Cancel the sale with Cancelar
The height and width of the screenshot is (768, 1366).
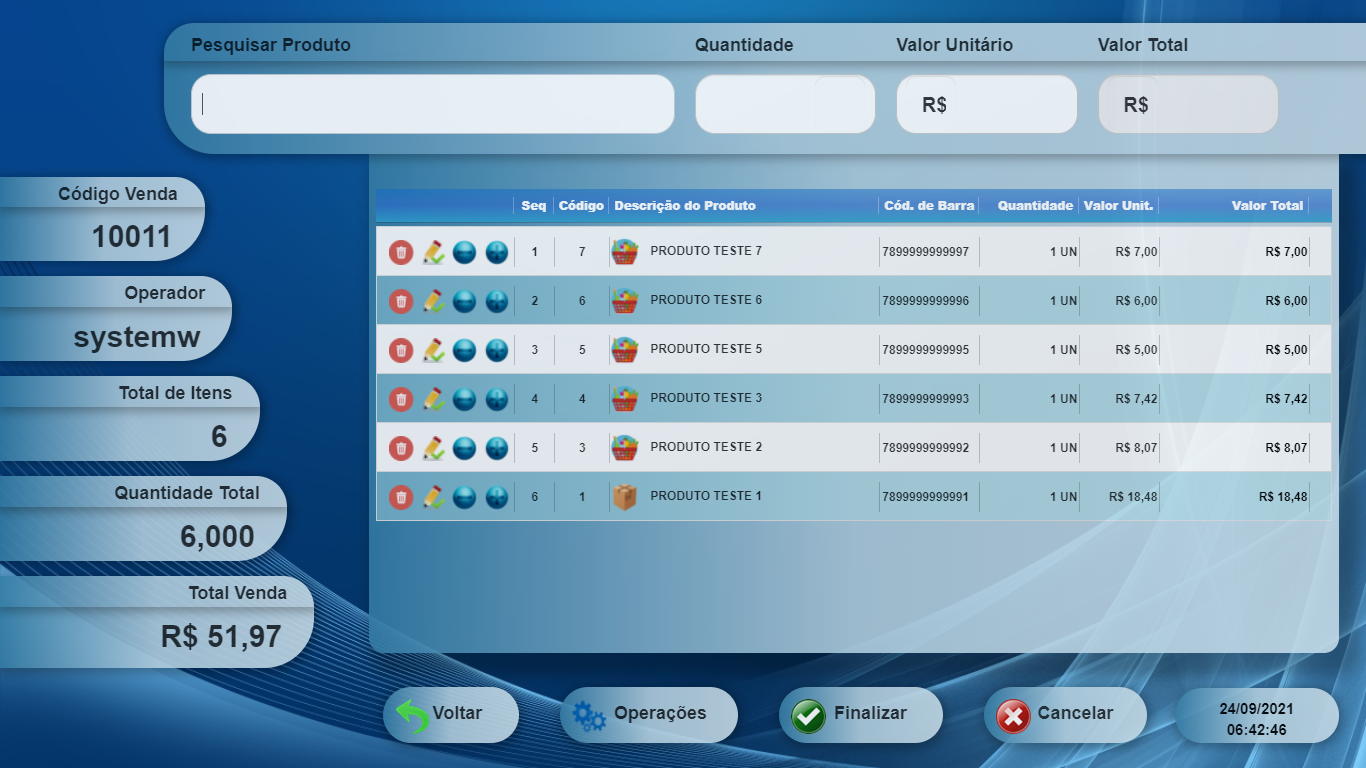[1065, 714]
